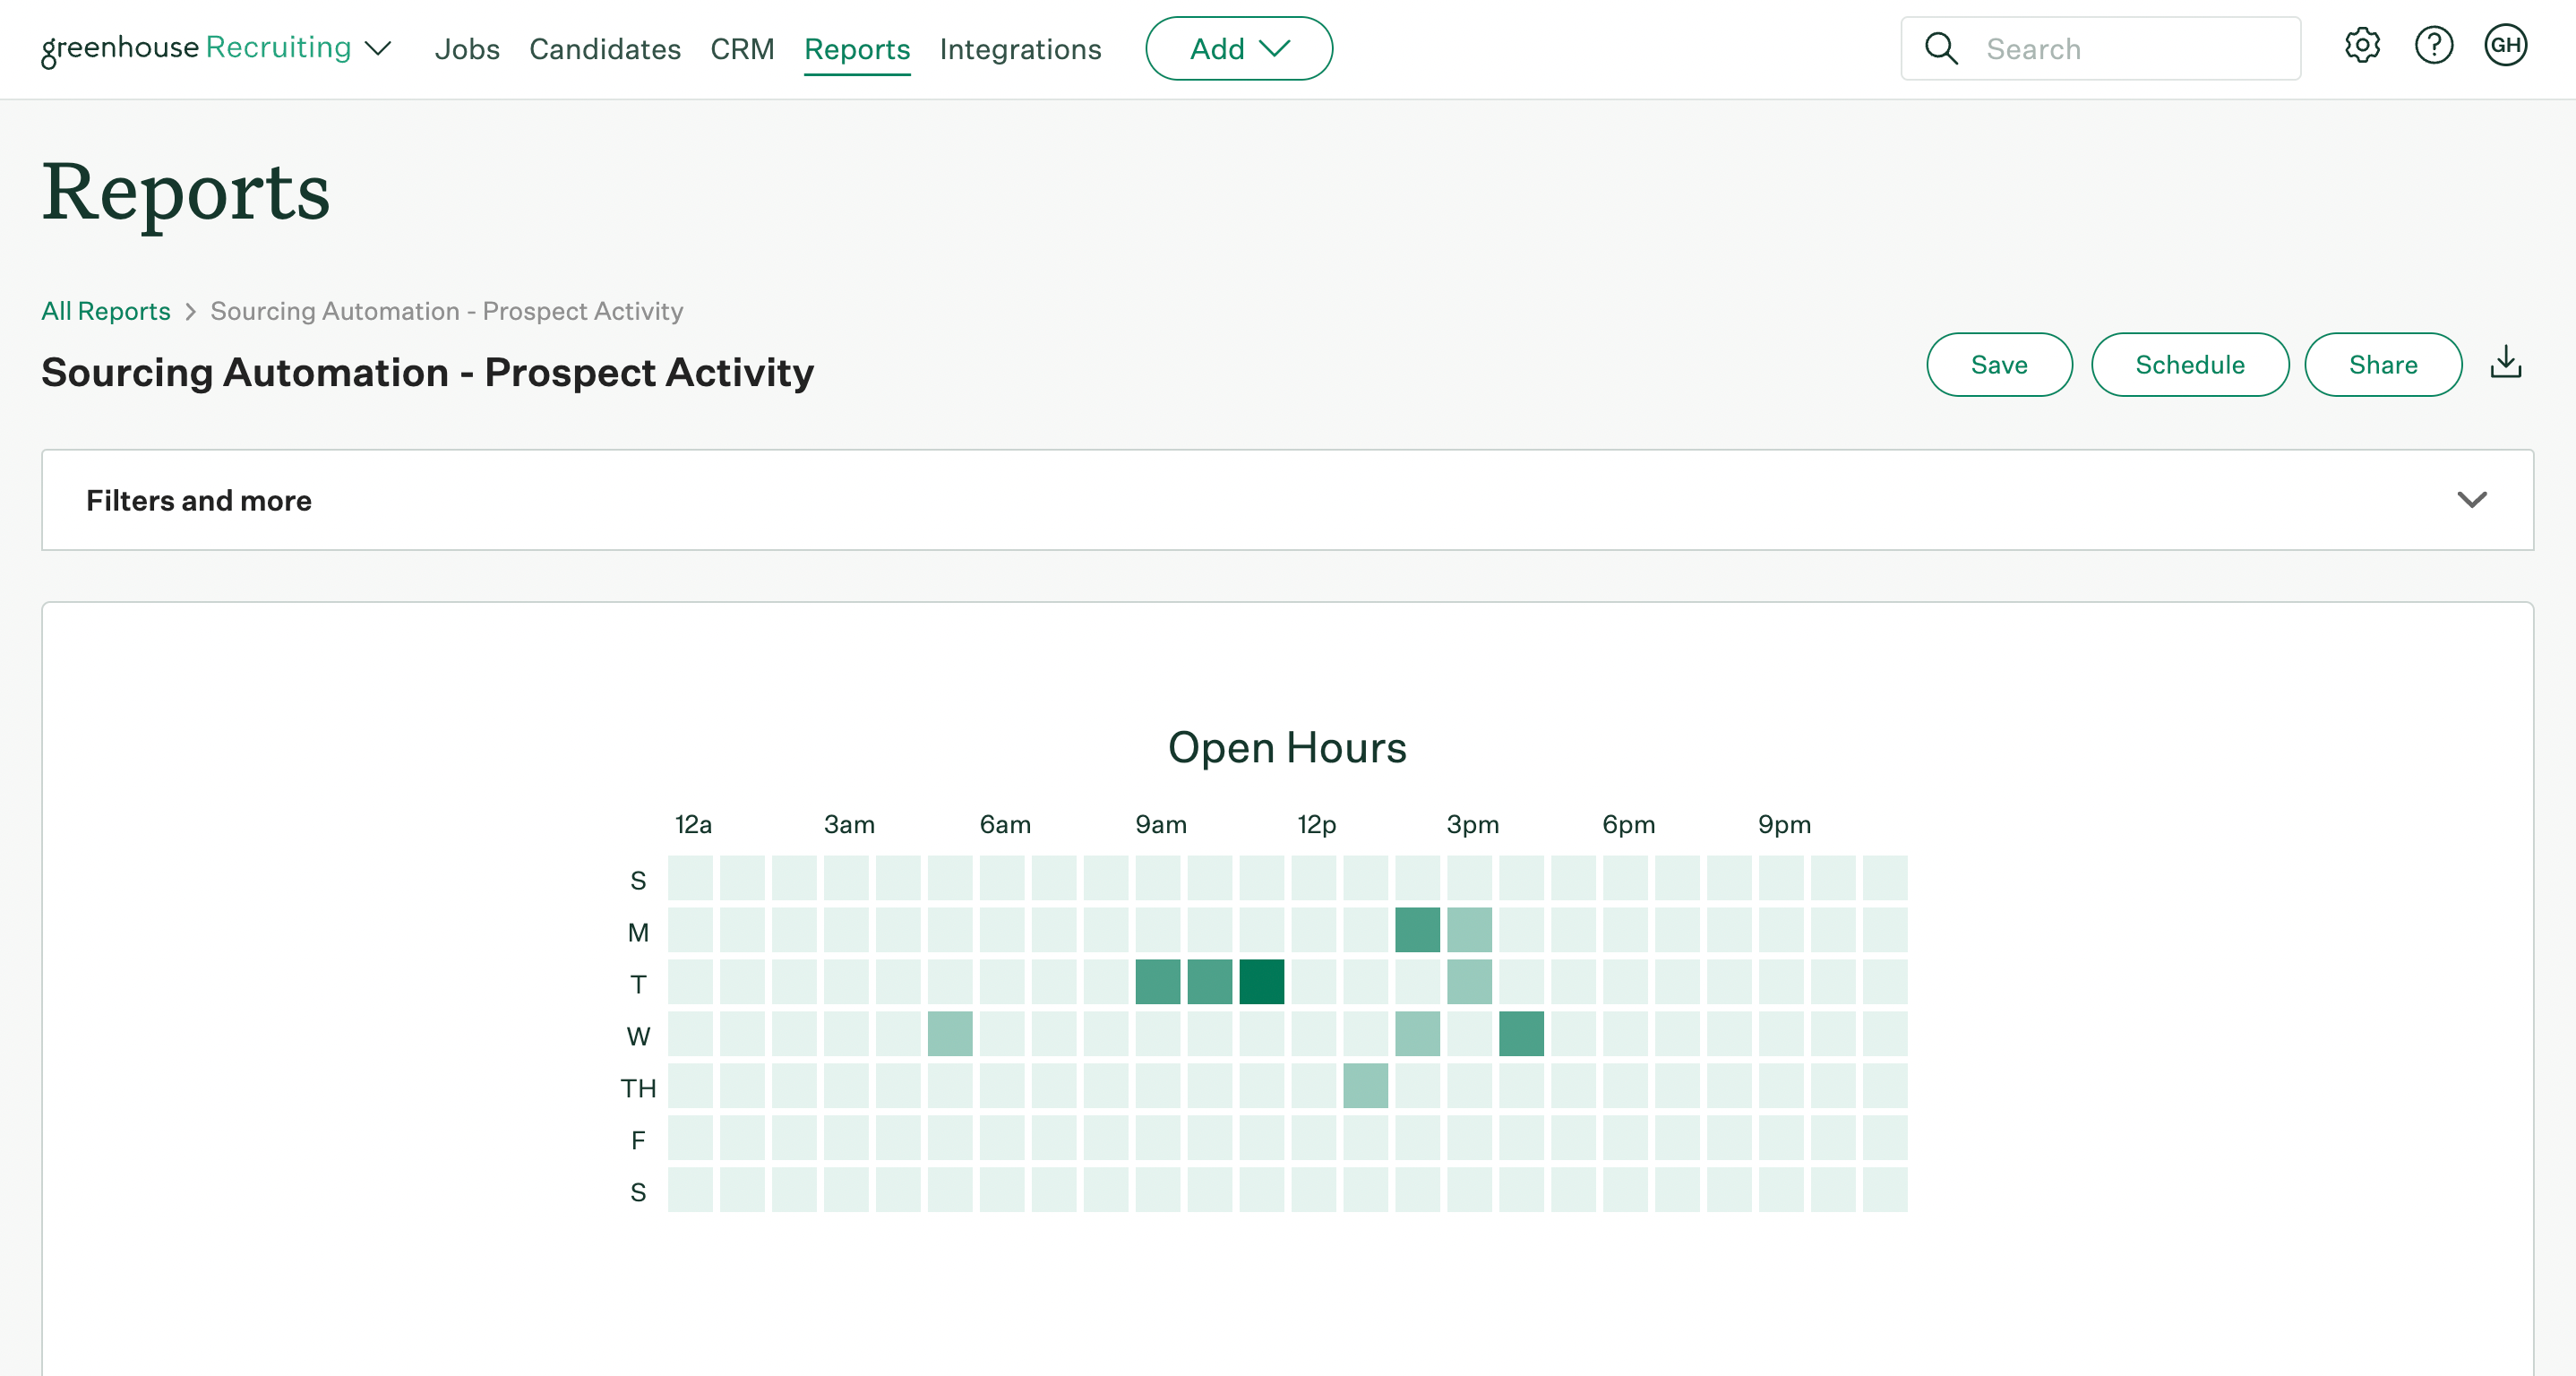2576x1376 pixels.
Task: Click the Schedule button for report delivery
Action: pos(2191,365)
